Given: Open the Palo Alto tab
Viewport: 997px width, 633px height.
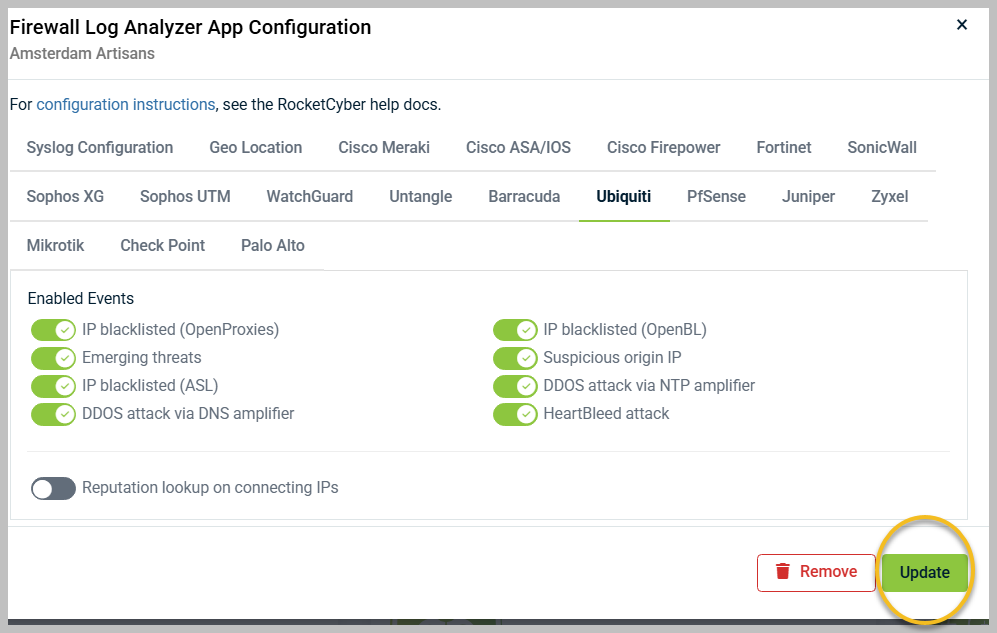Looking at the screenshot, I should click(272, 245).
